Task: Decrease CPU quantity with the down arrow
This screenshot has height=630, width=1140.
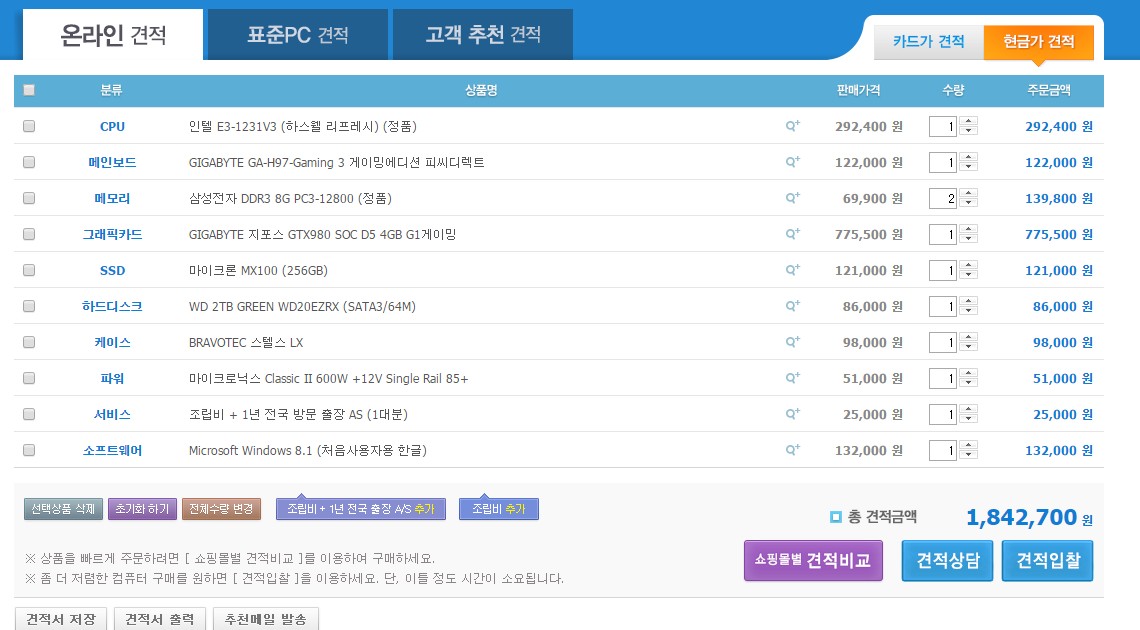Action: tap(968, 132)
